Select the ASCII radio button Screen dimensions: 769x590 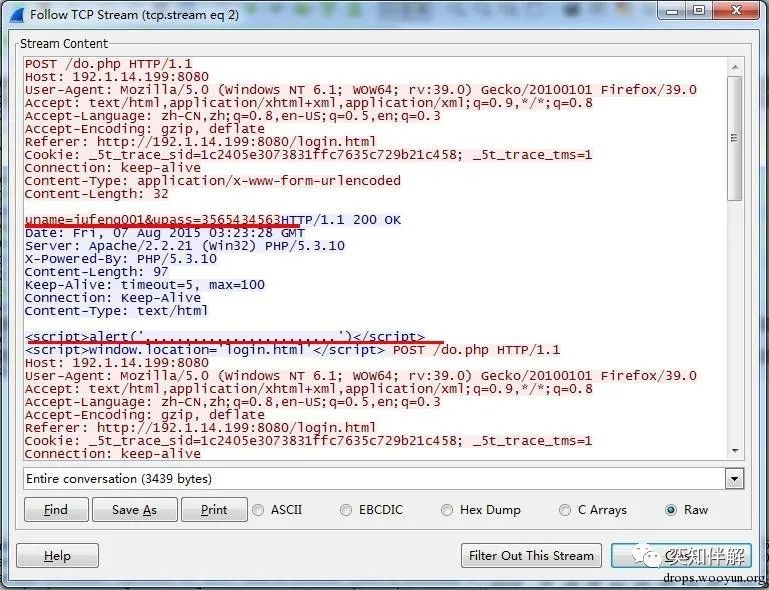tap(258, 510)
